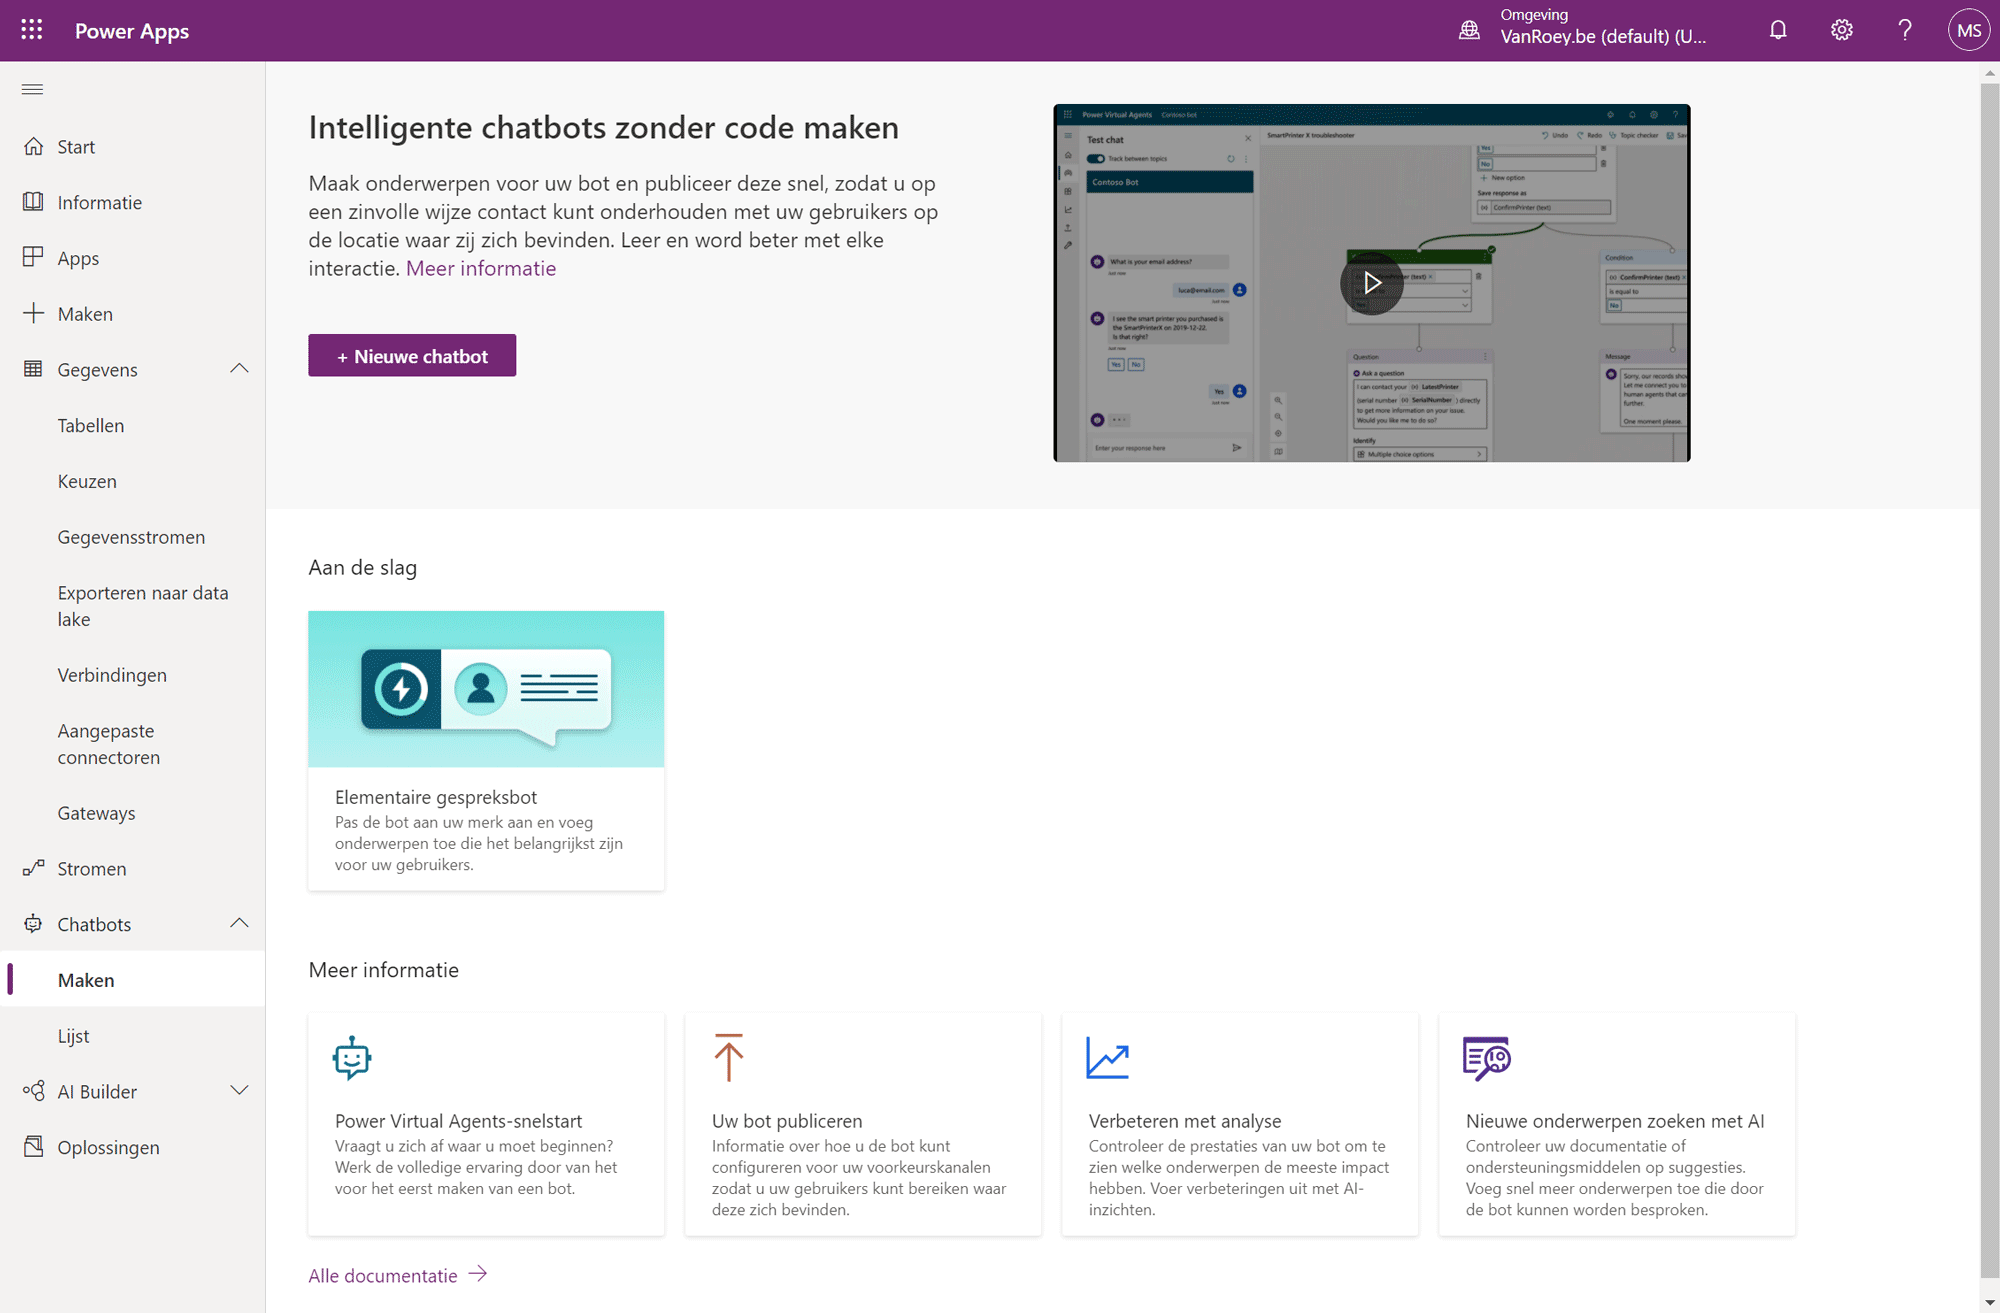2000x1313 pixels.
Task: Click the scrollbar up arrow
Action: [x=1989, y=72]
